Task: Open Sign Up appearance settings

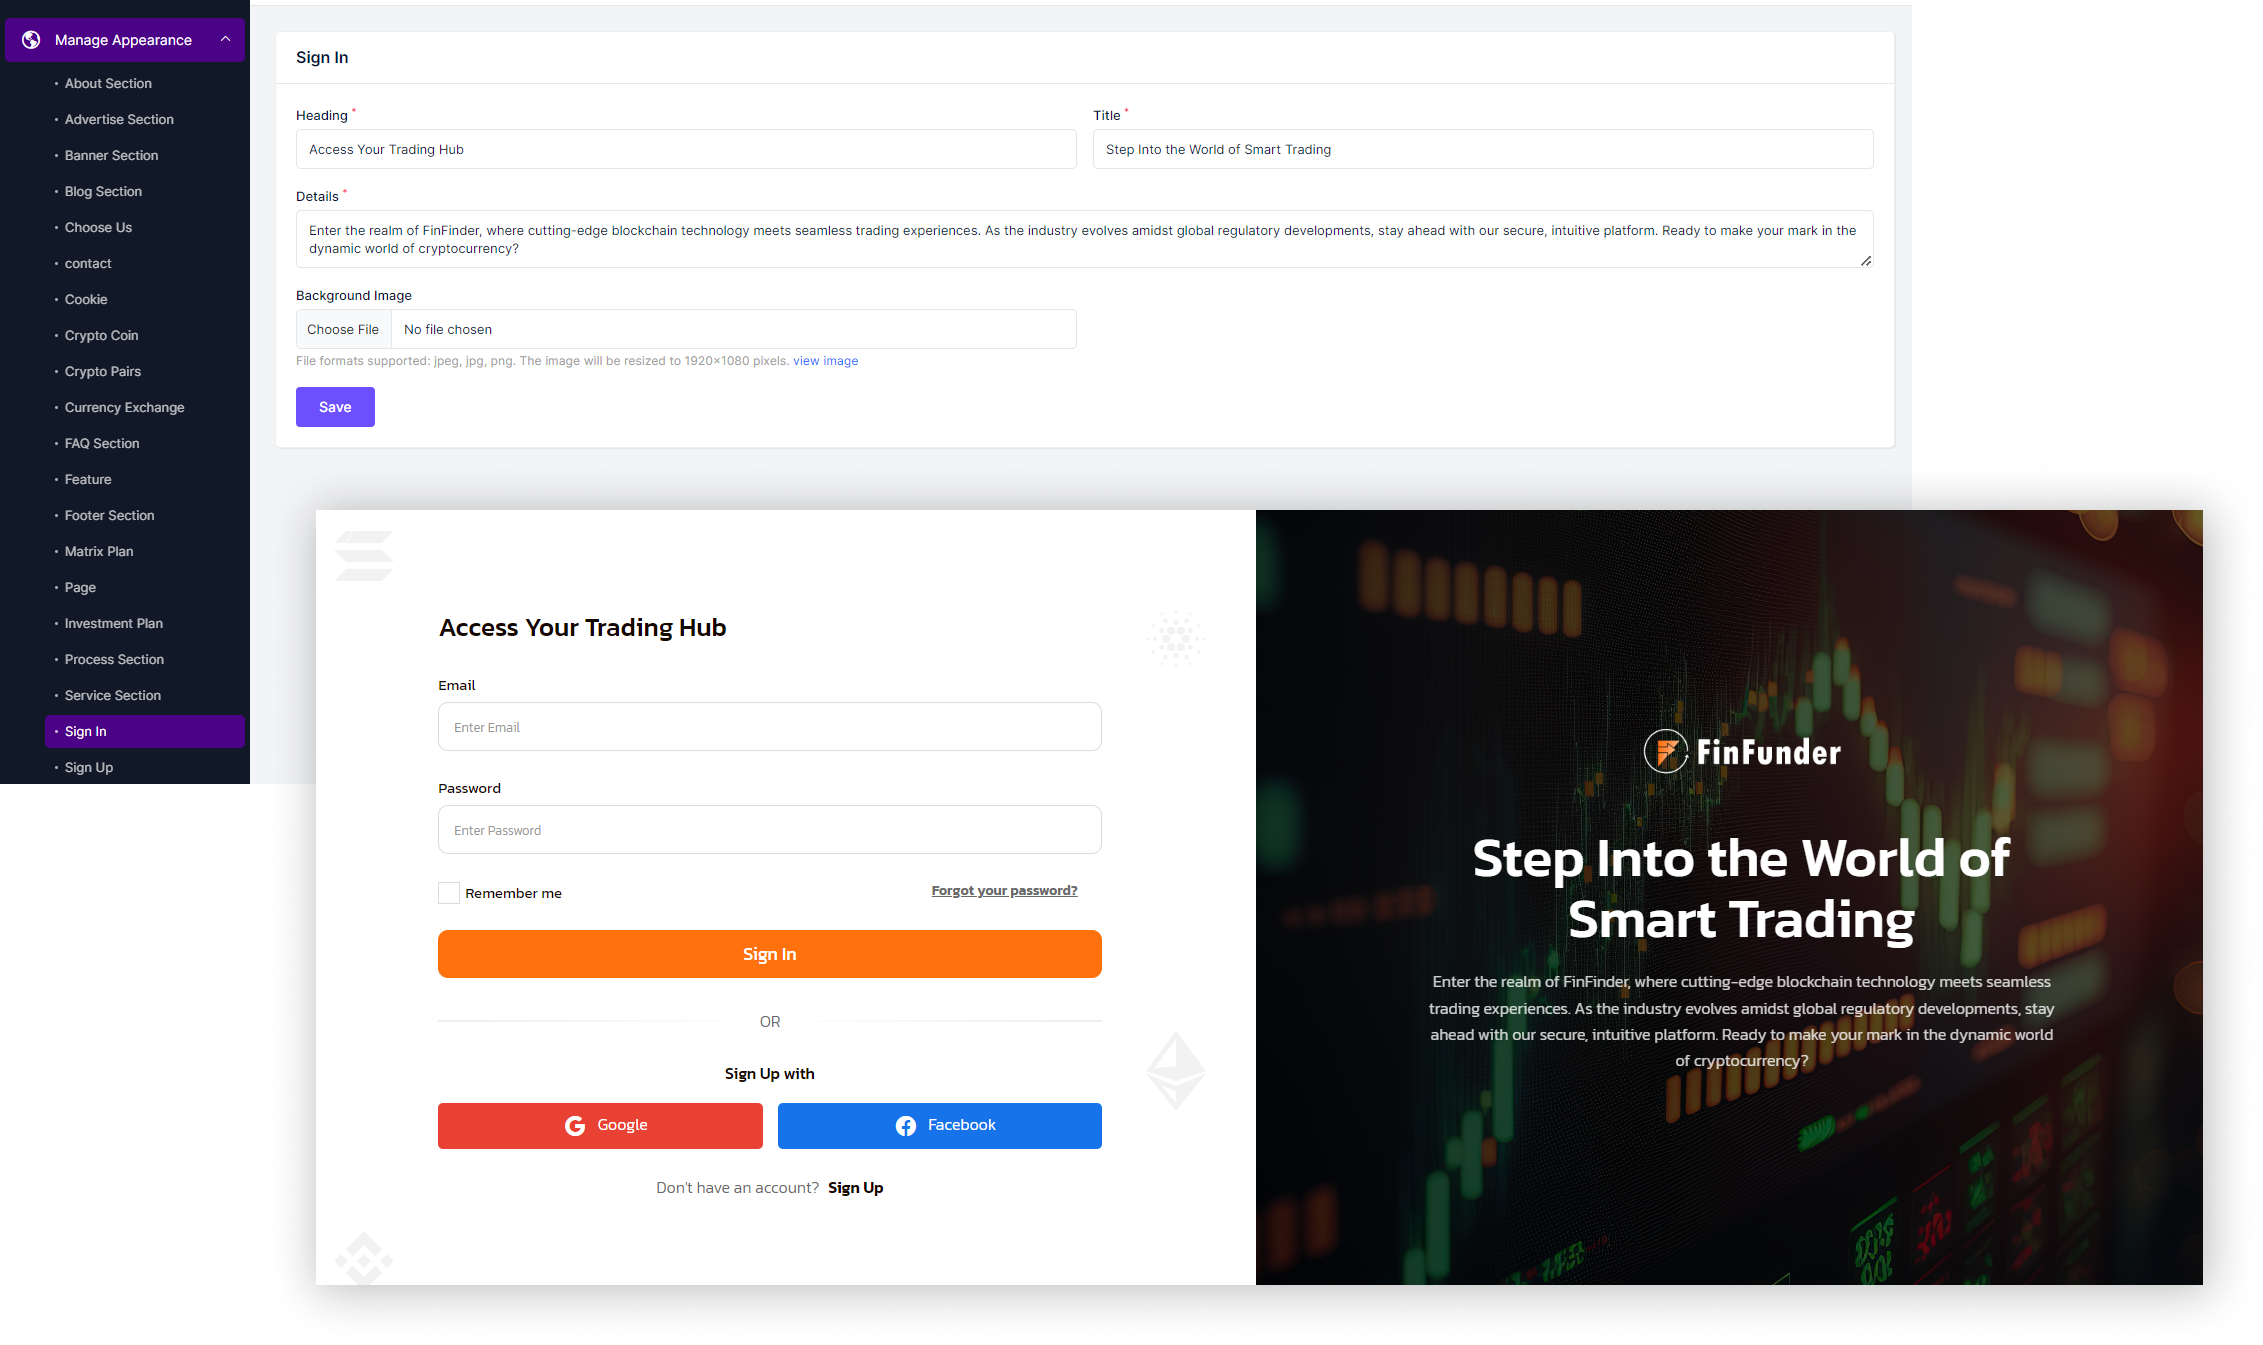Action: 89,767
